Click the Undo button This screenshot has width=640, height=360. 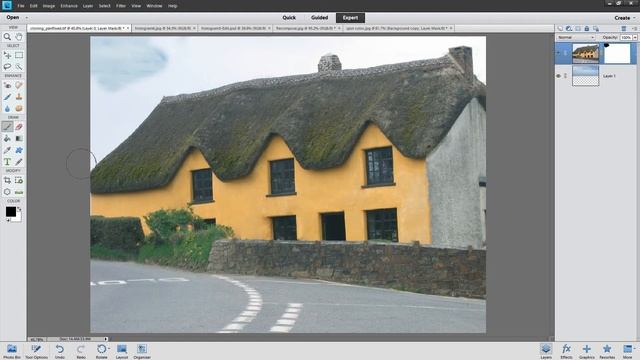(x=60, y=351)
